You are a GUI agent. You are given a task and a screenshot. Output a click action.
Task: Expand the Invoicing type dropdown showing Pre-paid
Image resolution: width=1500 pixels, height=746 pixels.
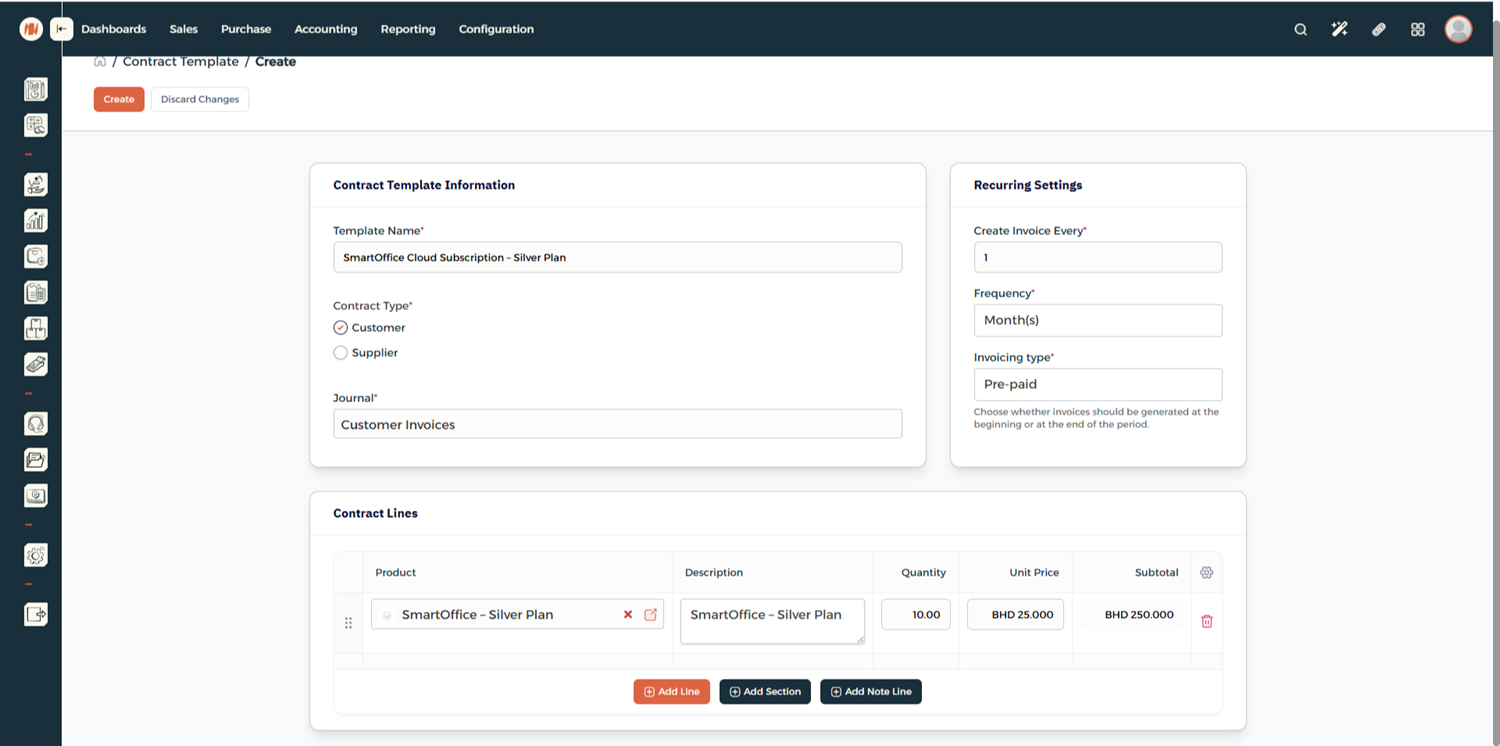point(1097,385)
